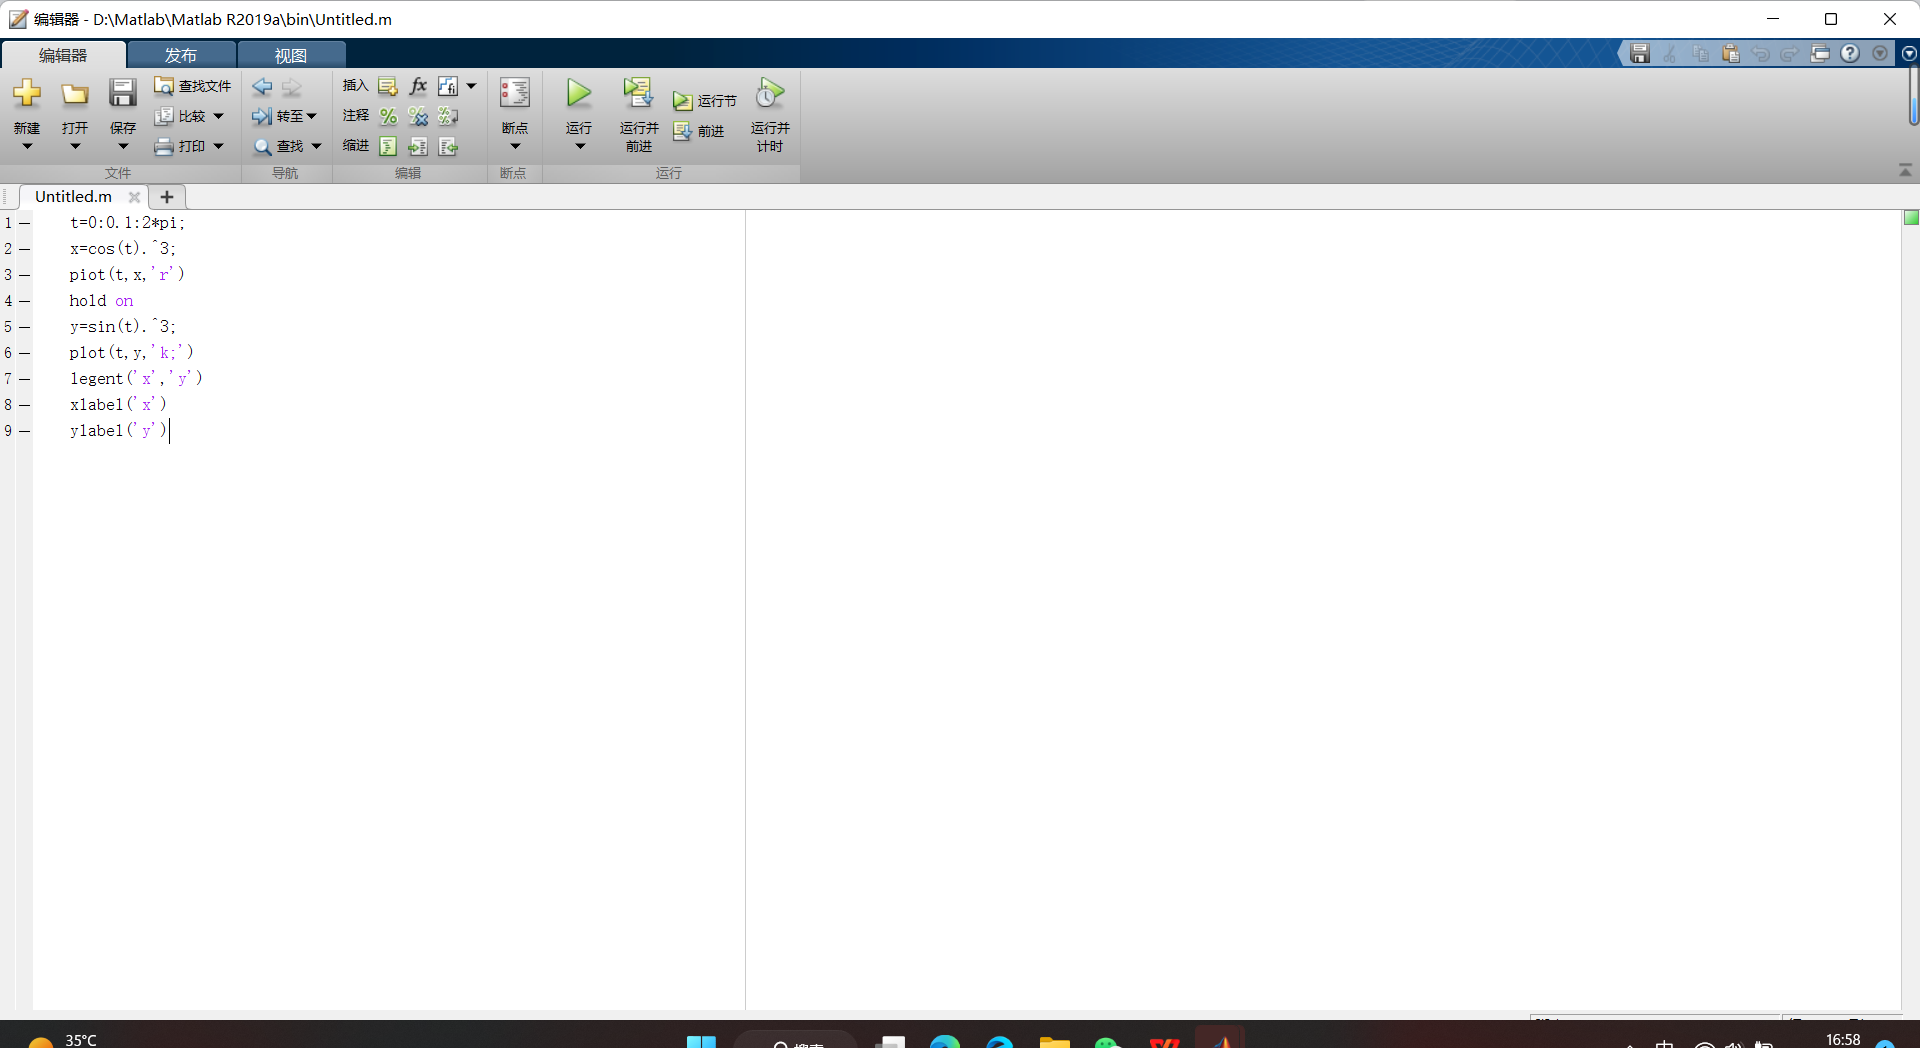Click the decrease indent icon
The height and width of the screenshot is (1048, 1920).
[448, 146]
